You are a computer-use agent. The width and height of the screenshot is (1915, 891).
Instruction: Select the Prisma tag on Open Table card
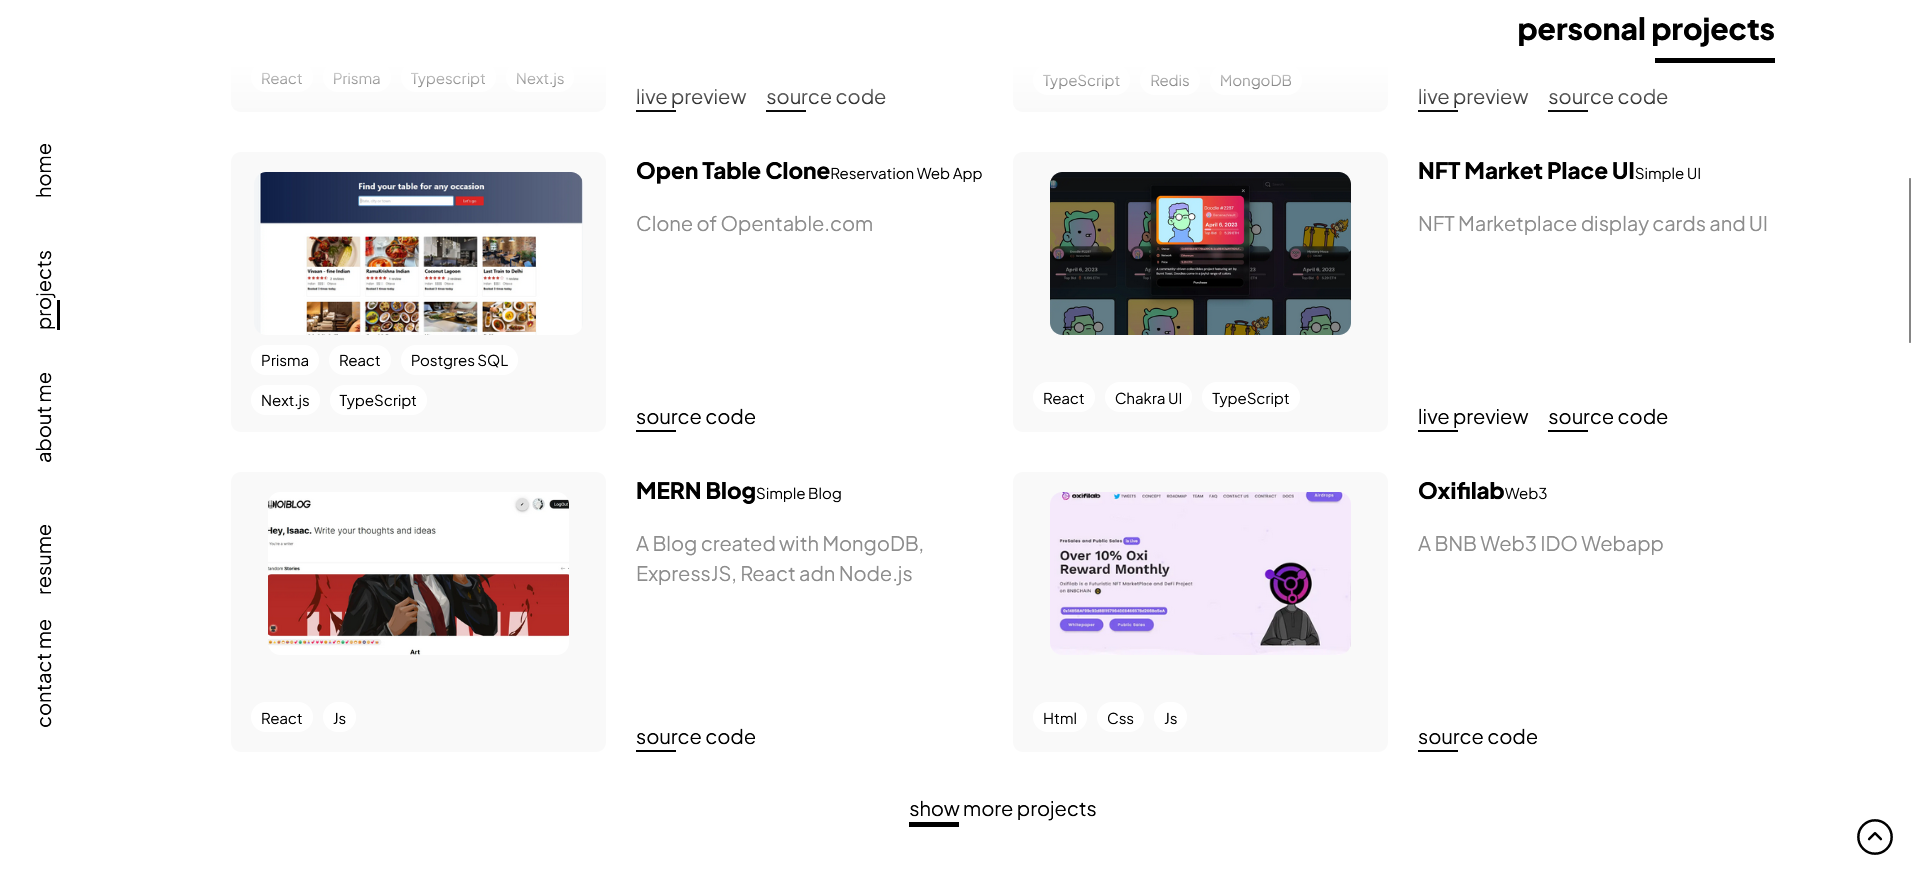pos(285,361)
